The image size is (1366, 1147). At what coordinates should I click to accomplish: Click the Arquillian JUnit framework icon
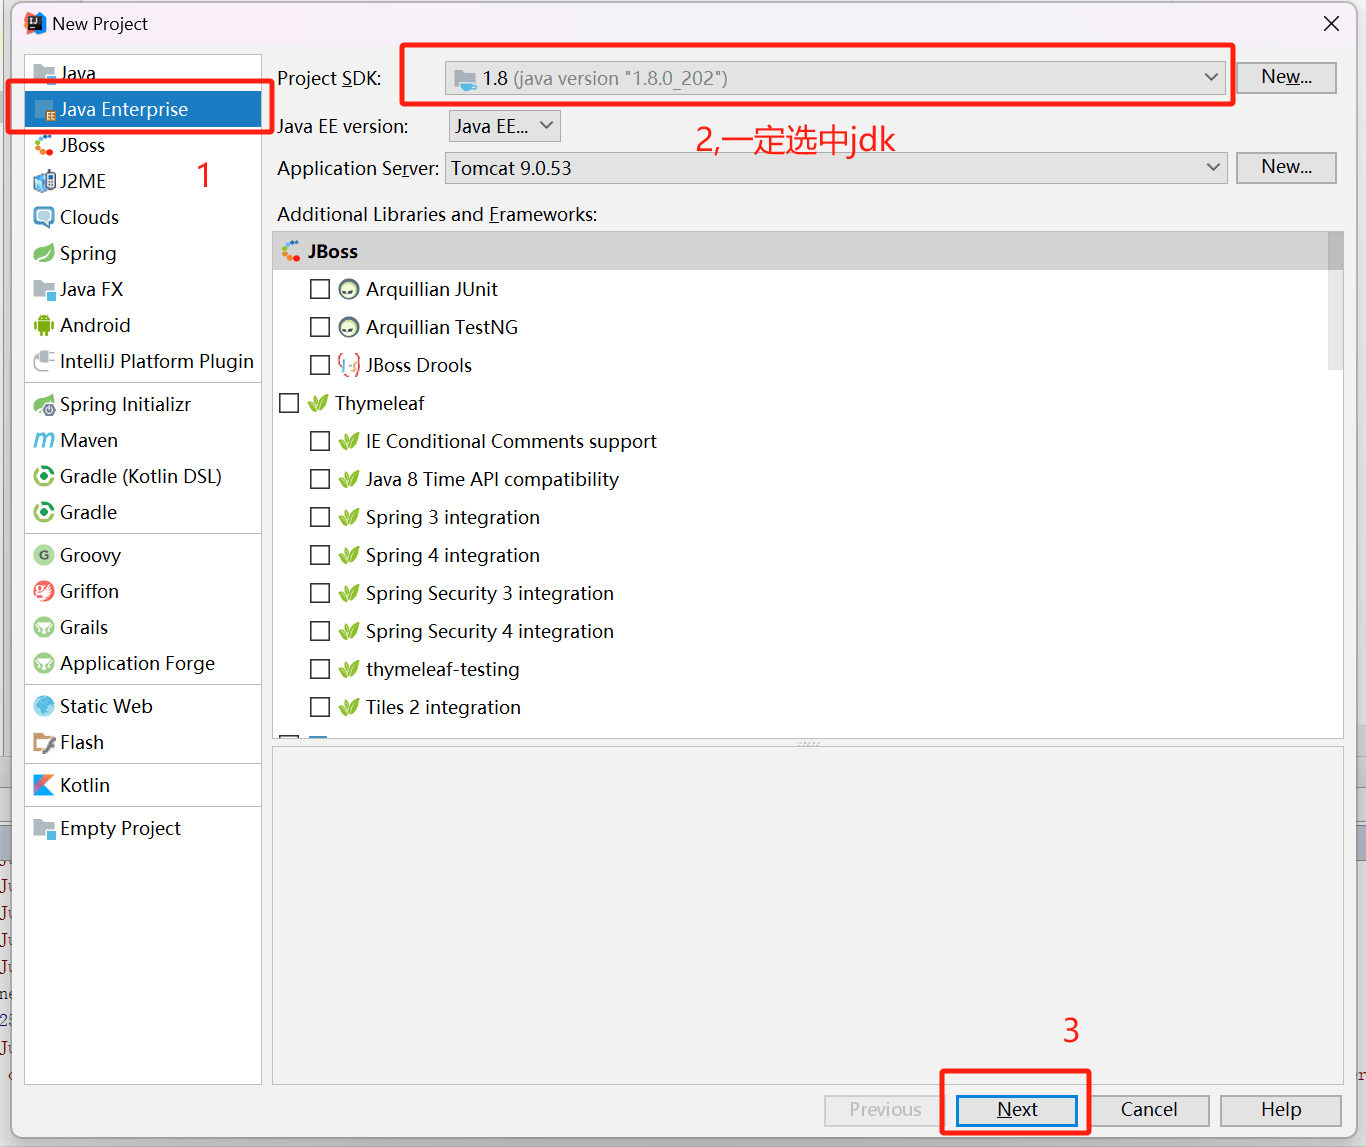pyautogui.click(x=349, y=290)
